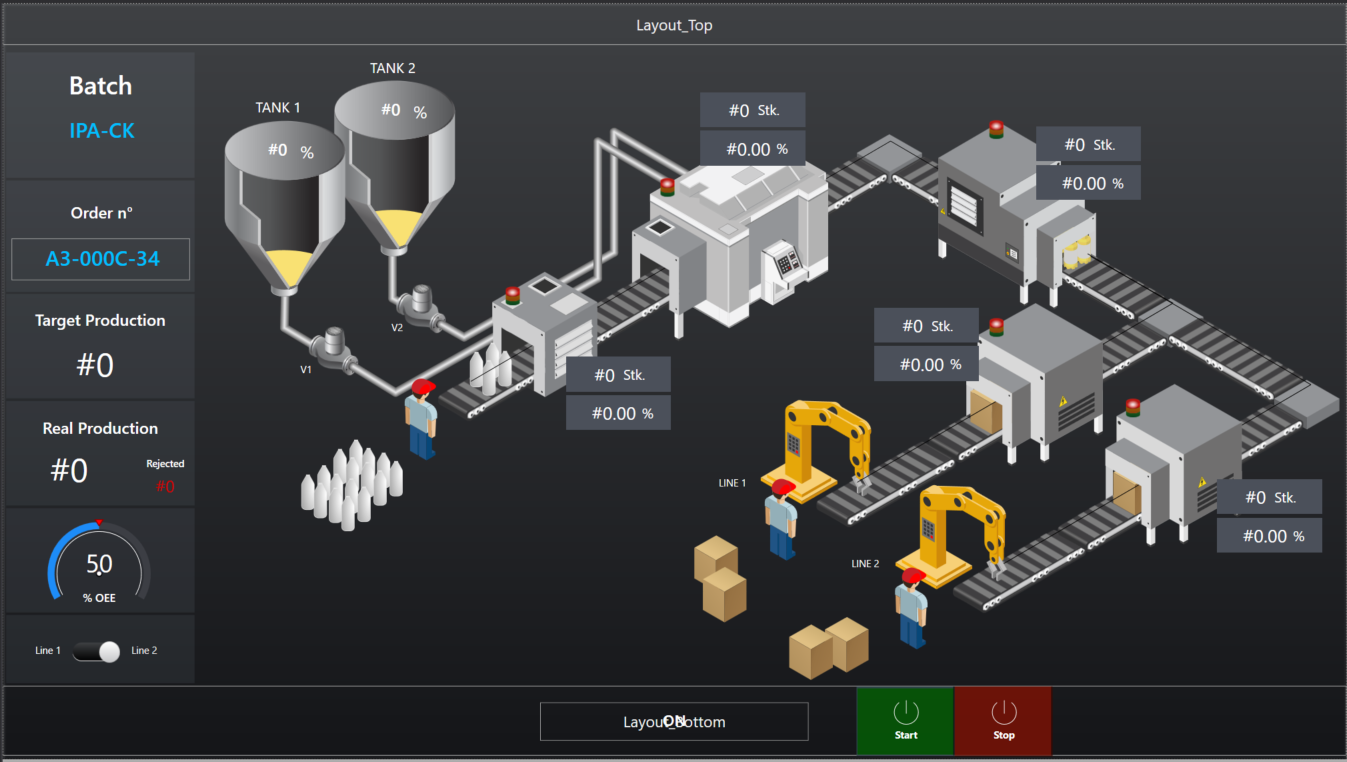1347x762 pixels.
Task: Click the dark oven machine at the top right
Action: coord(1015,215)
